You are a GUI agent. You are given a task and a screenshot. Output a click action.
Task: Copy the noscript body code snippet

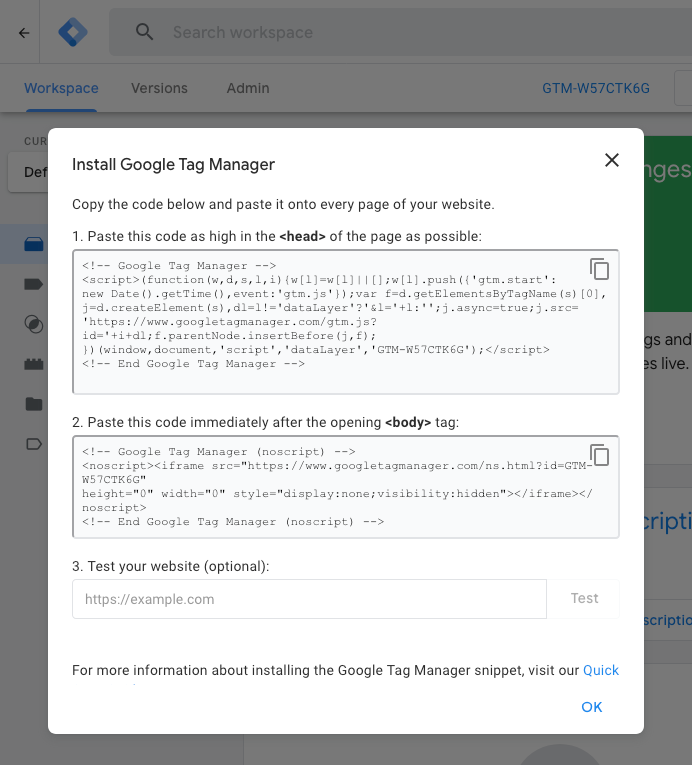599,455
